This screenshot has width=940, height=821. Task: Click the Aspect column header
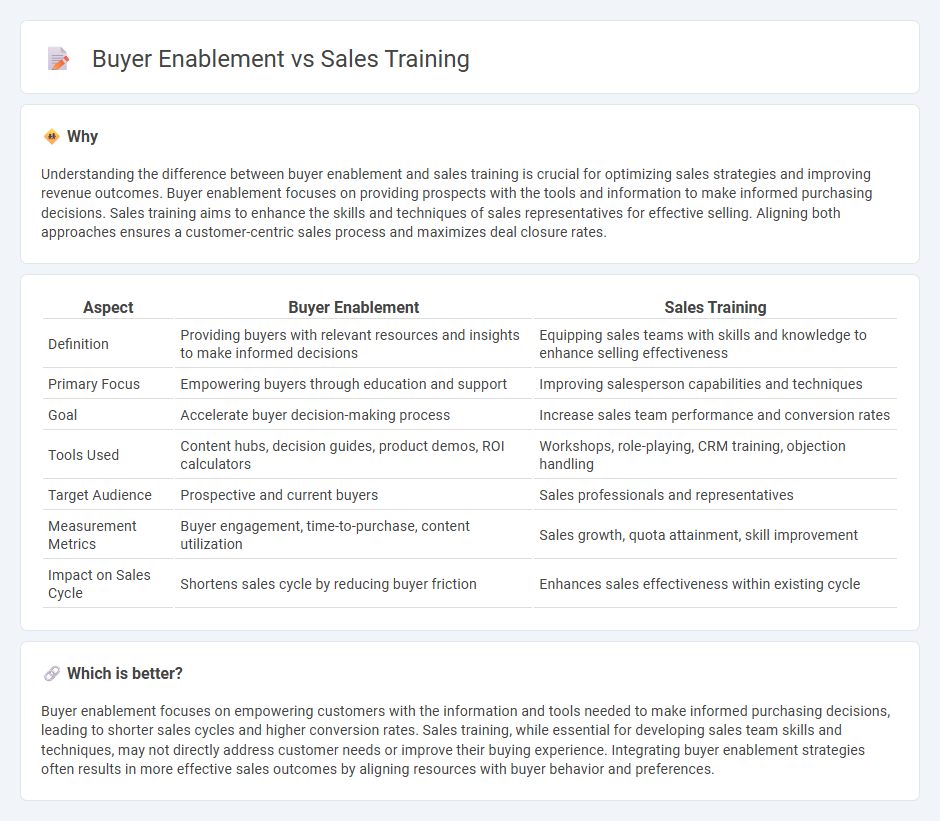(x=108, y=307)
